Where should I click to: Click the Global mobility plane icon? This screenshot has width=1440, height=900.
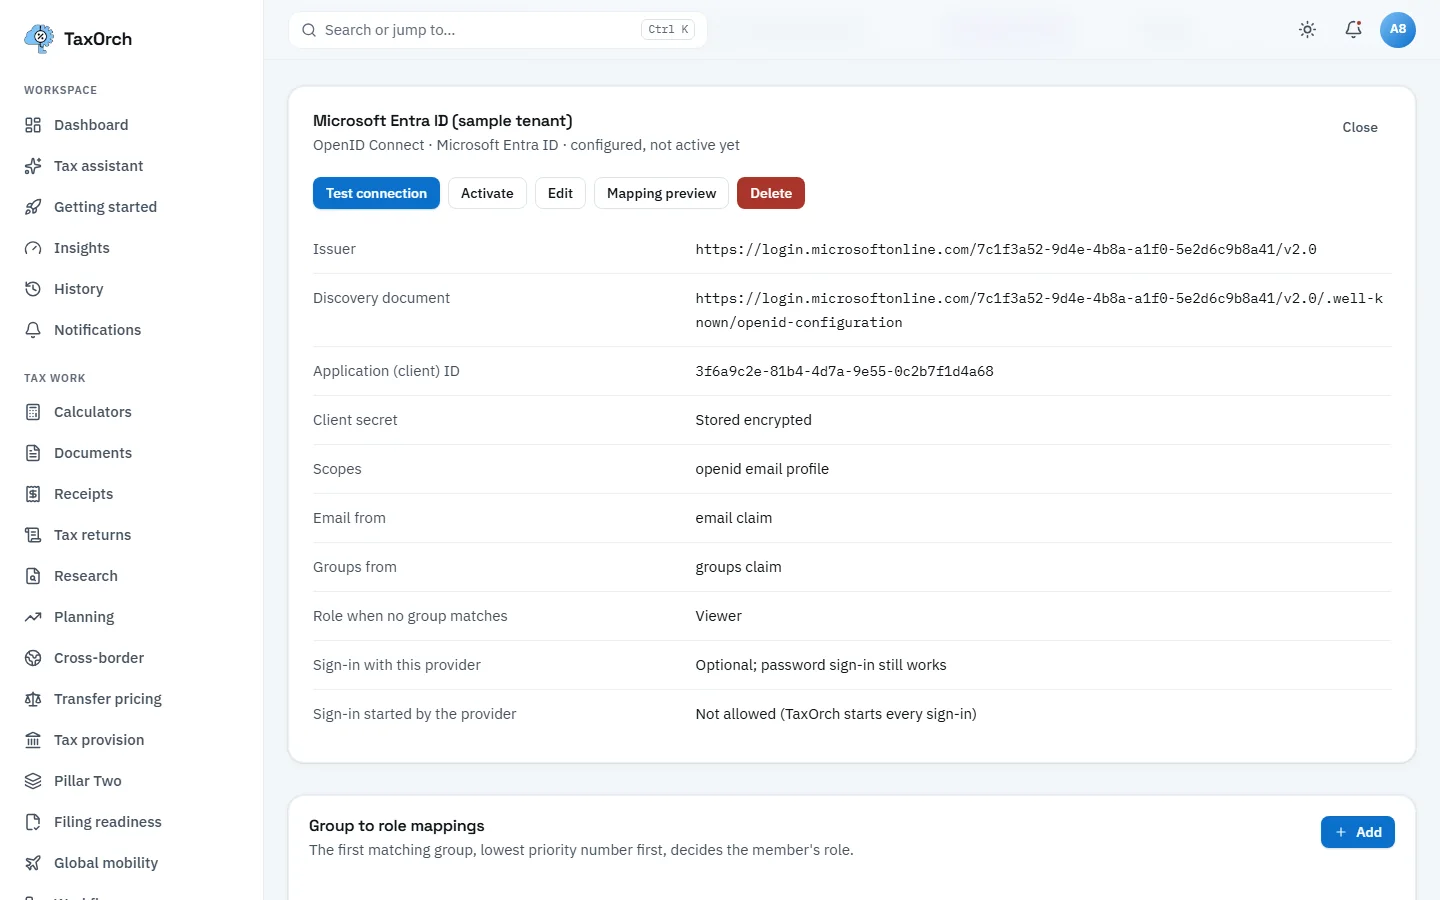33,863
